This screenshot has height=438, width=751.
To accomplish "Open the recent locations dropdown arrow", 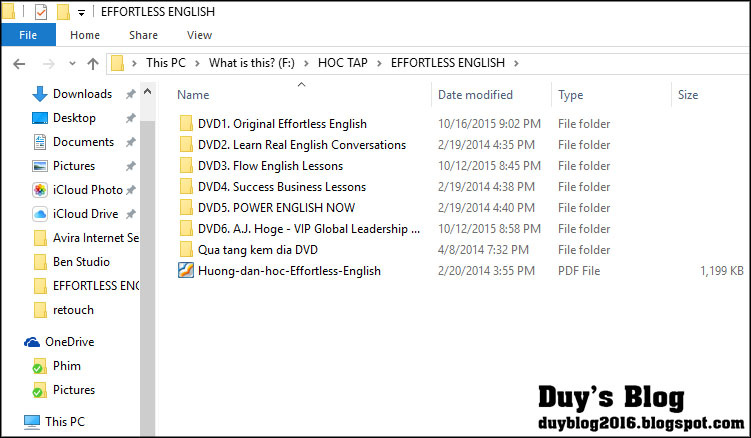I will pos(72,63).
